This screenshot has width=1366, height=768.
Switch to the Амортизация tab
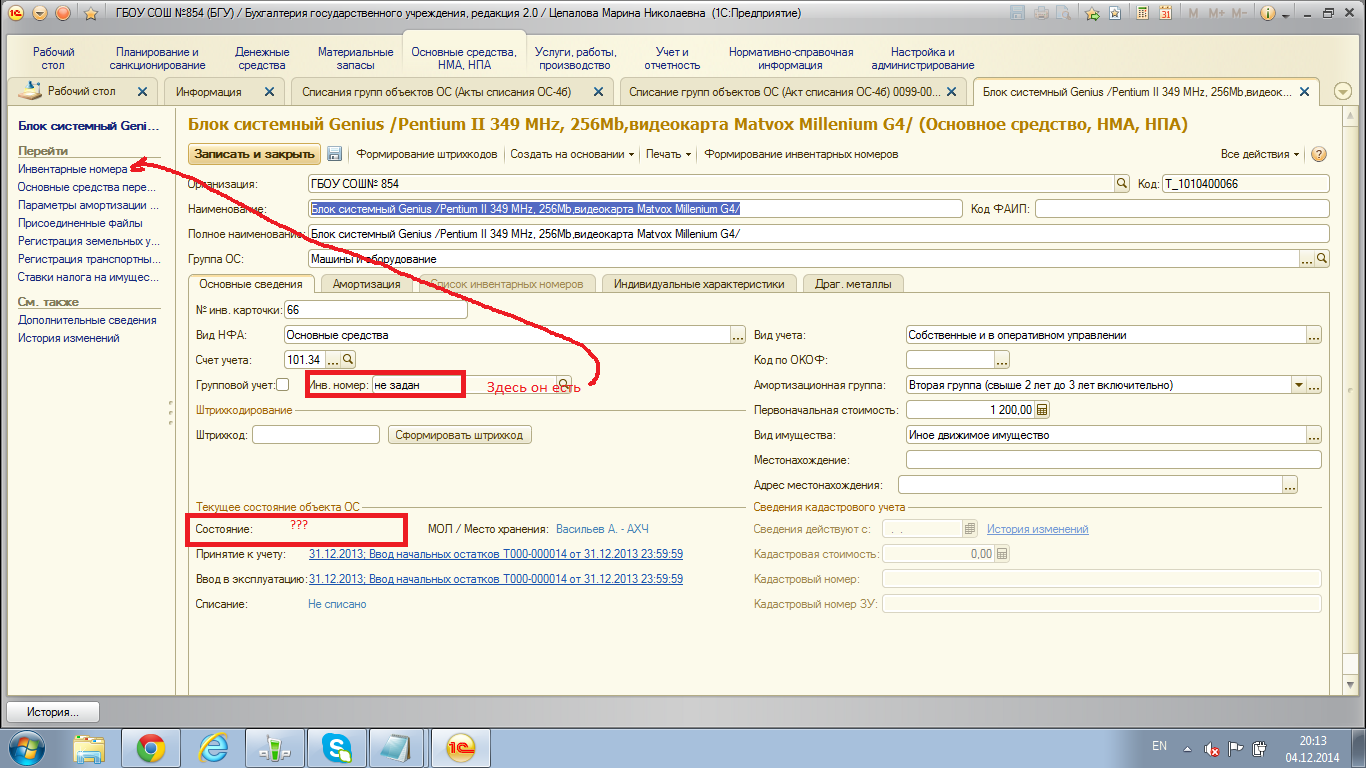(x=366, y=284)
